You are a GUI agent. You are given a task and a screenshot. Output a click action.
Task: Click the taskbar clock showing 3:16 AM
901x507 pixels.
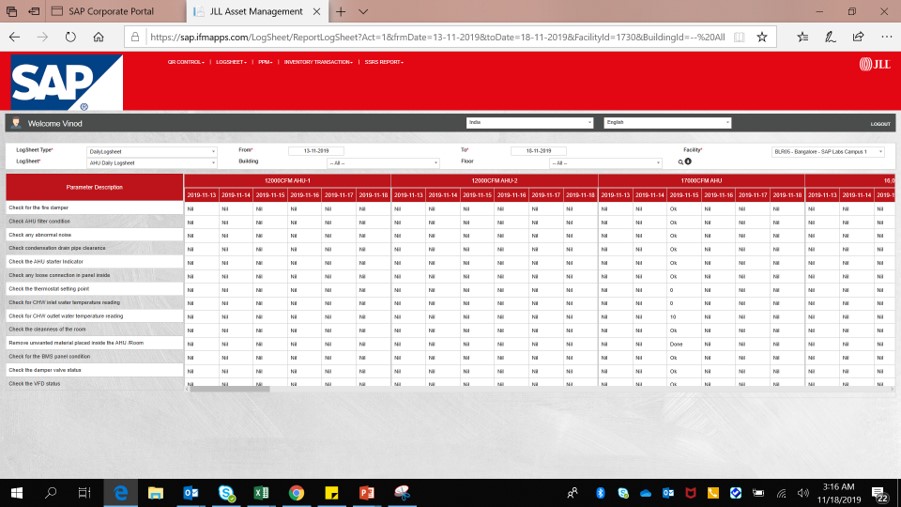(838, 493)
